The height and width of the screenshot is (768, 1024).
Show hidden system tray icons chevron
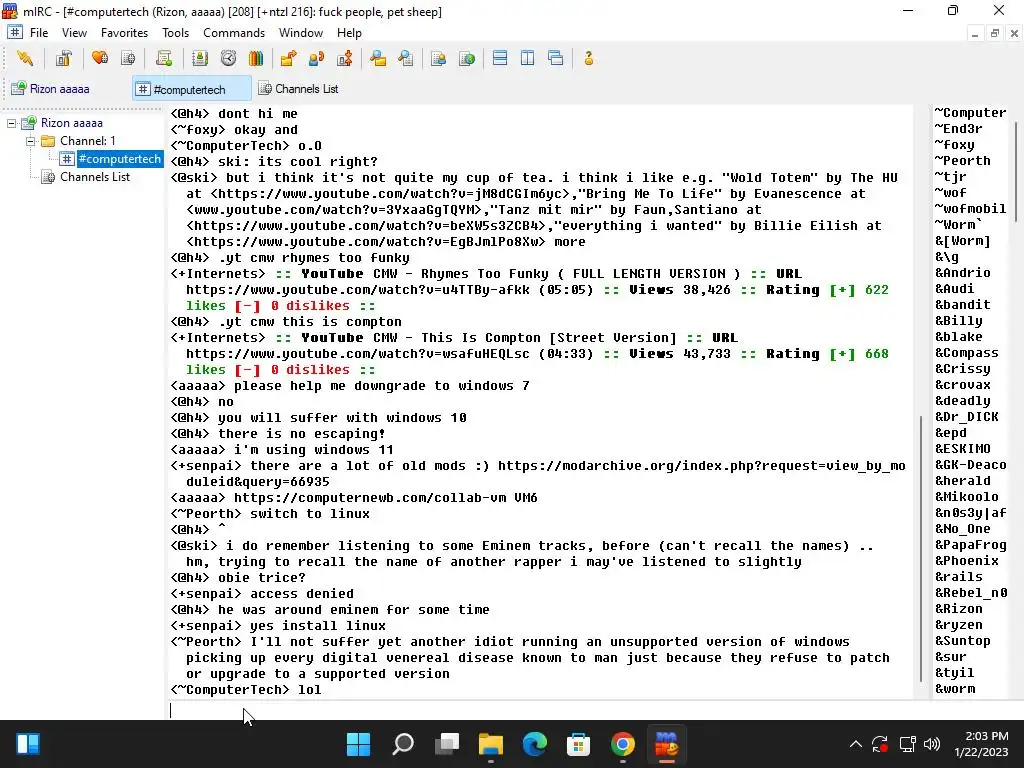pyautogui.click(x=856, y=744)
